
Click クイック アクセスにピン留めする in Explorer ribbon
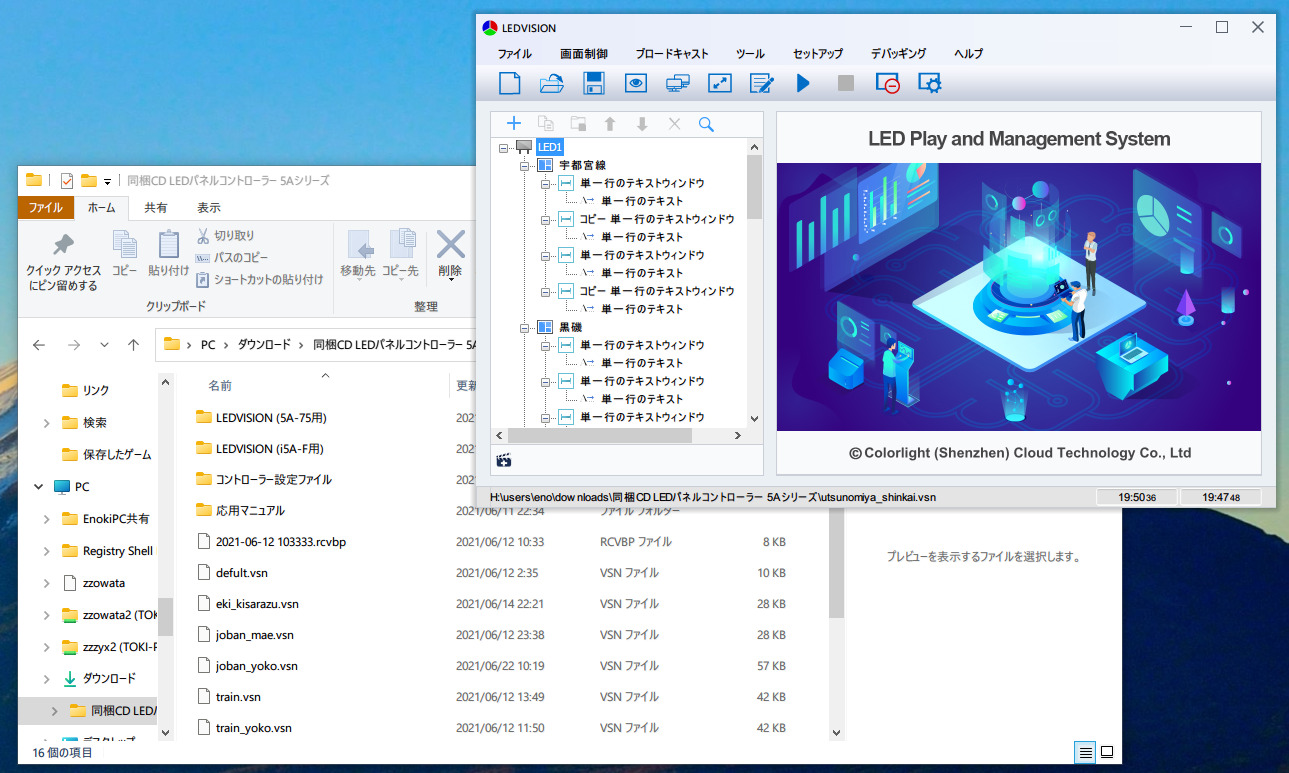pos(64,261)
